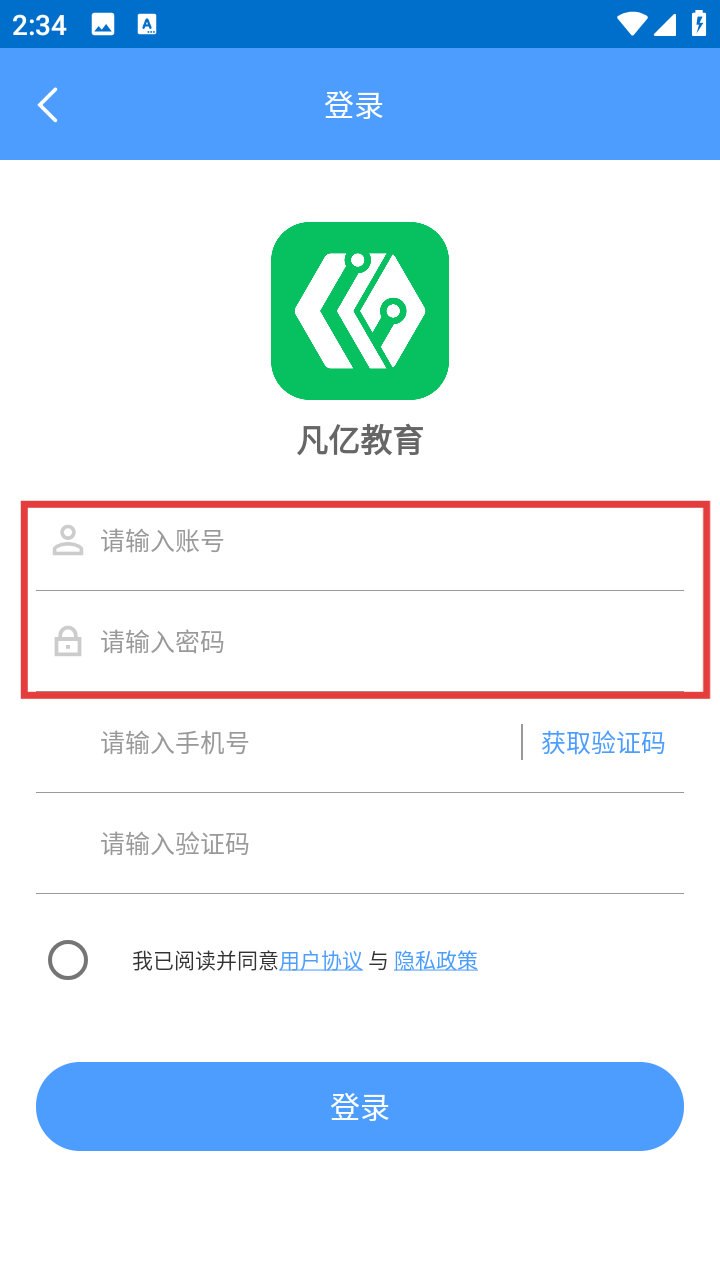Tap the 凡亿教育 app name text

pyautogui.click(x=360, y=440)
